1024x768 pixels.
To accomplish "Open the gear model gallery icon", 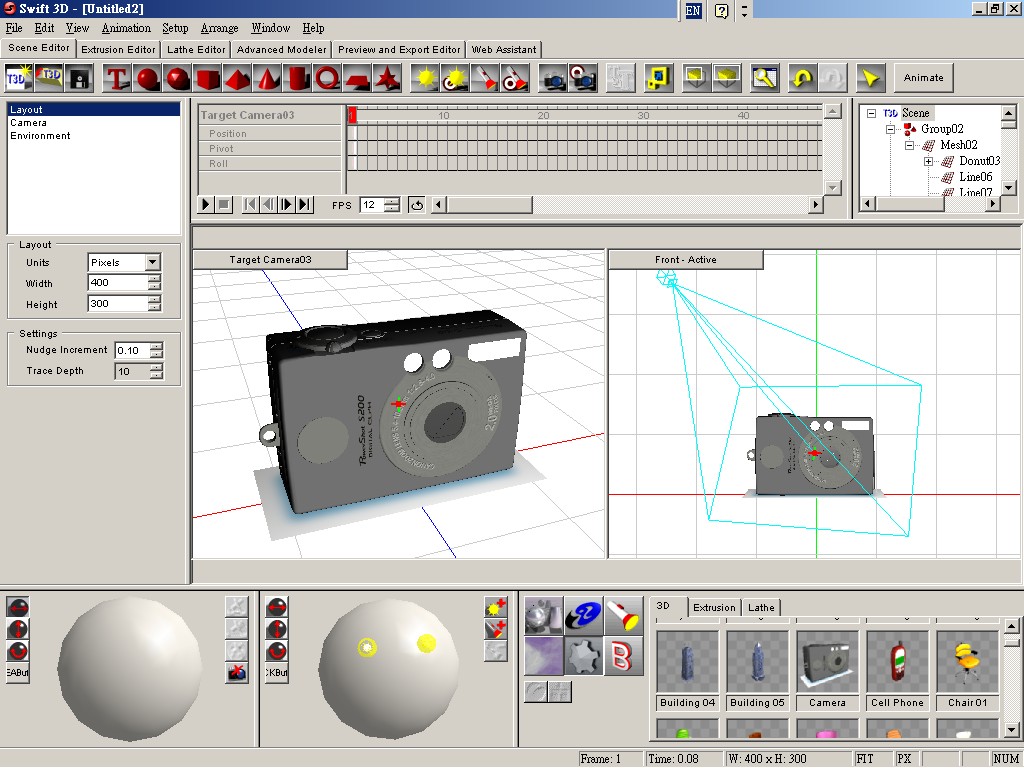I will (x=583, y=656).
